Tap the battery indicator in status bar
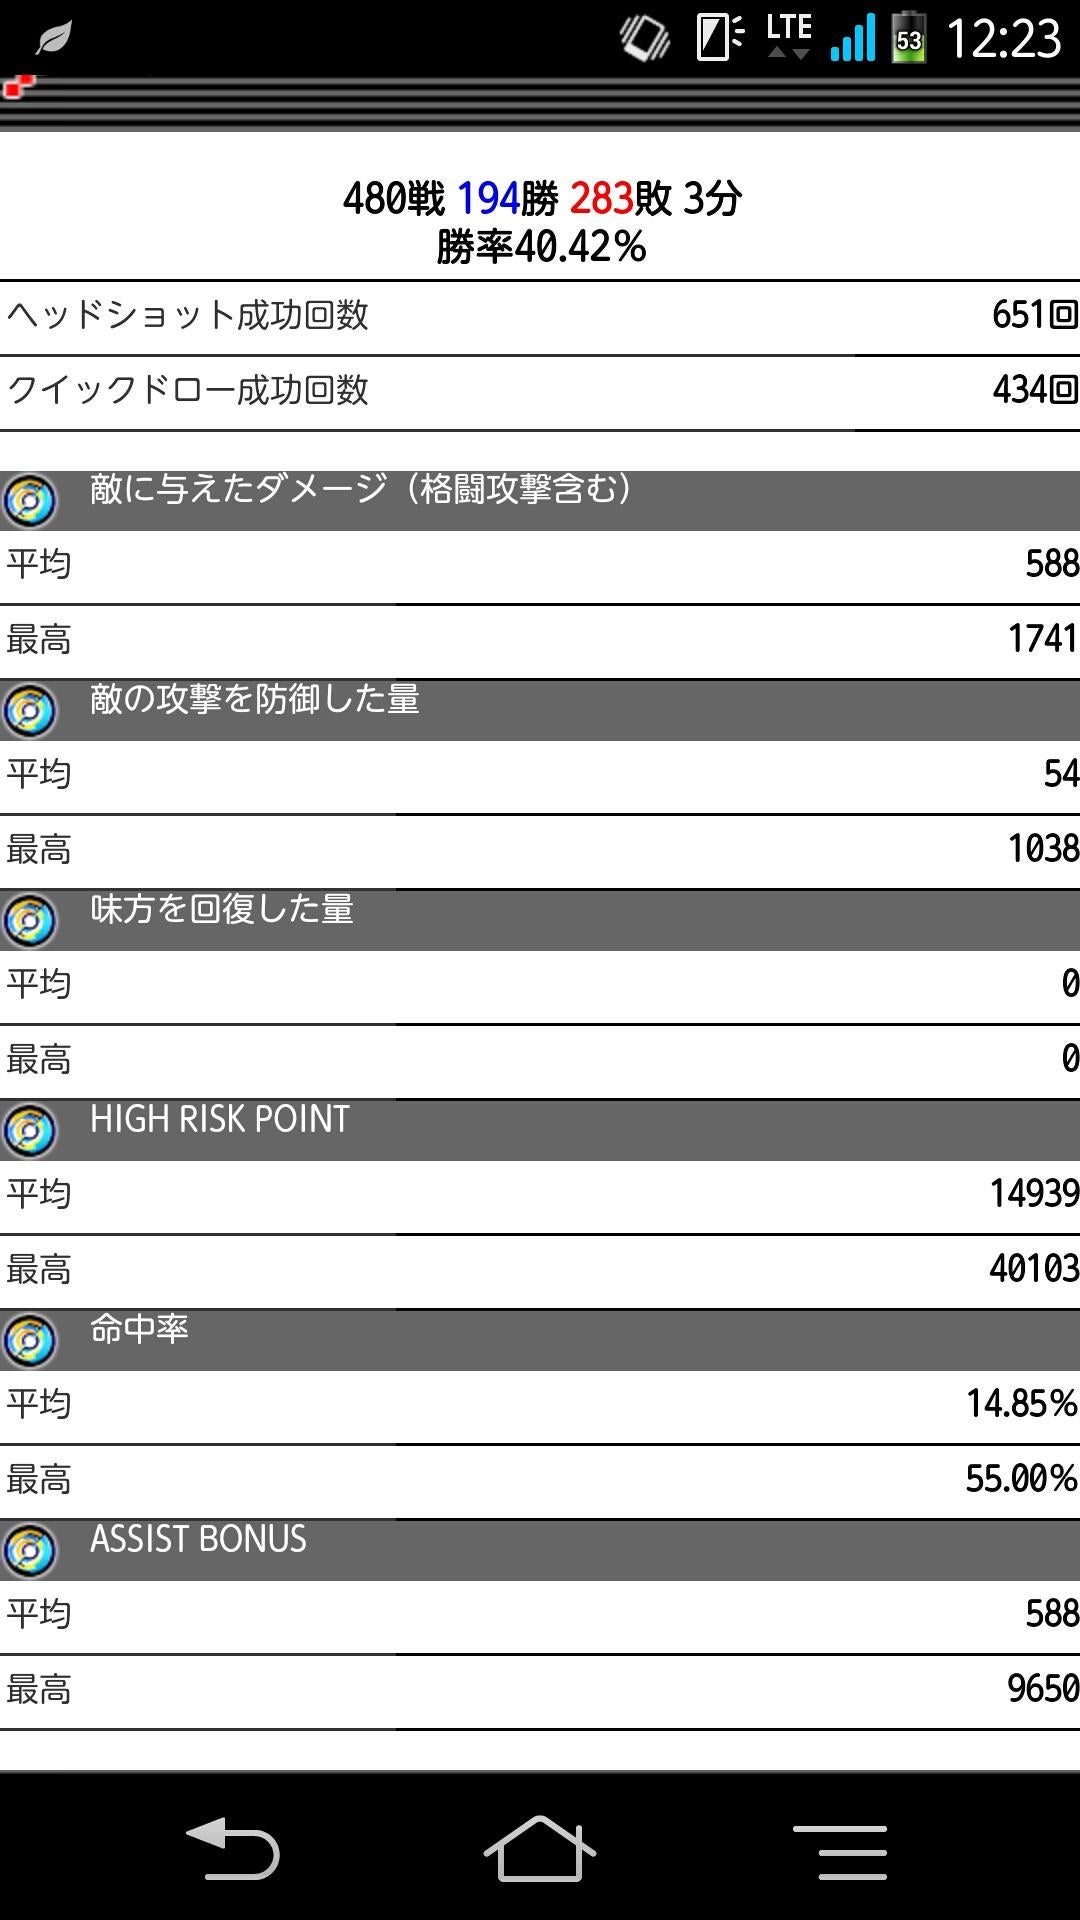 [x=908, y=38]
